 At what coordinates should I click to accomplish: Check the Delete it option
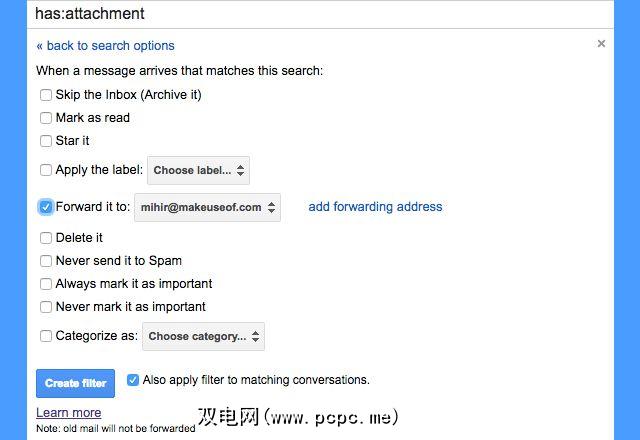[46, 238]
